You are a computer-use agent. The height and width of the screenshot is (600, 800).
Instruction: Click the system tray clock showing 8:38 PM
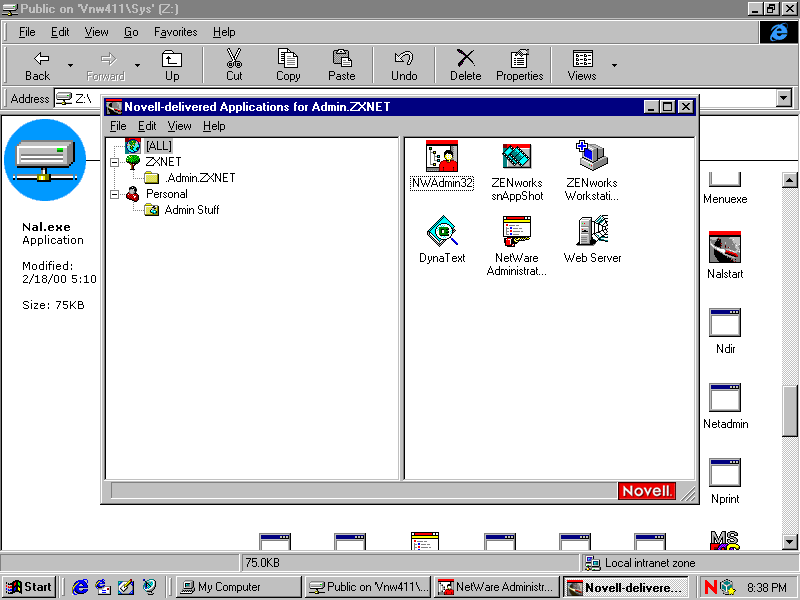(767, 587)
